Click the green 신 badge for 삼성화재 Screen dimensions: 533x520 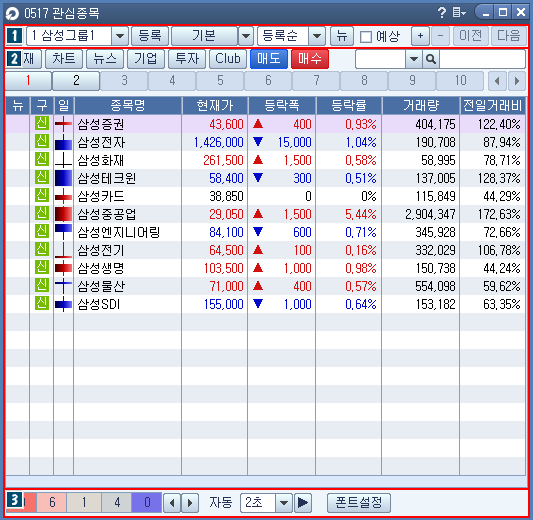(42, 159)
